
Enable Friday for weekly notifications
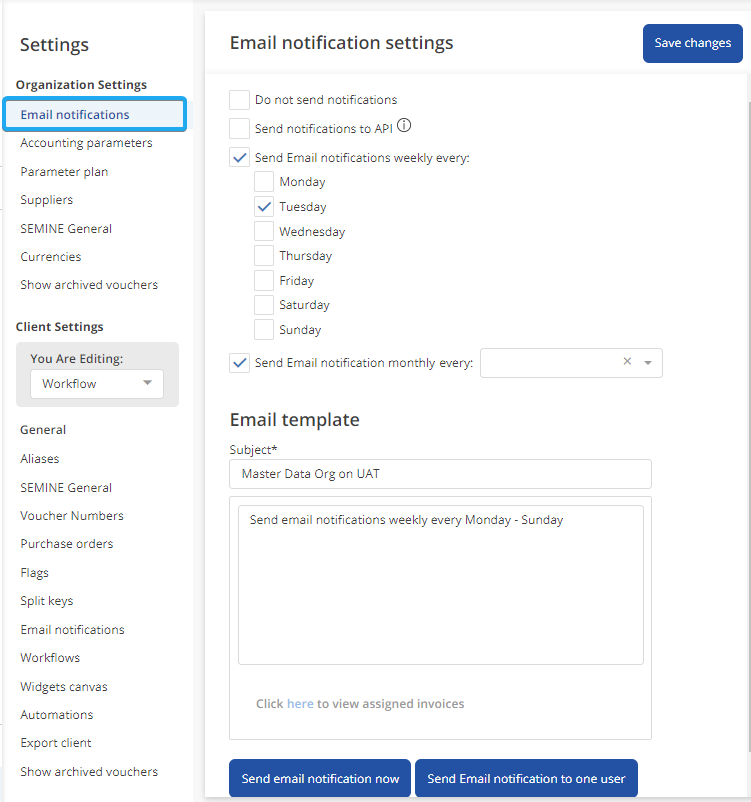(x=264, y=281)
